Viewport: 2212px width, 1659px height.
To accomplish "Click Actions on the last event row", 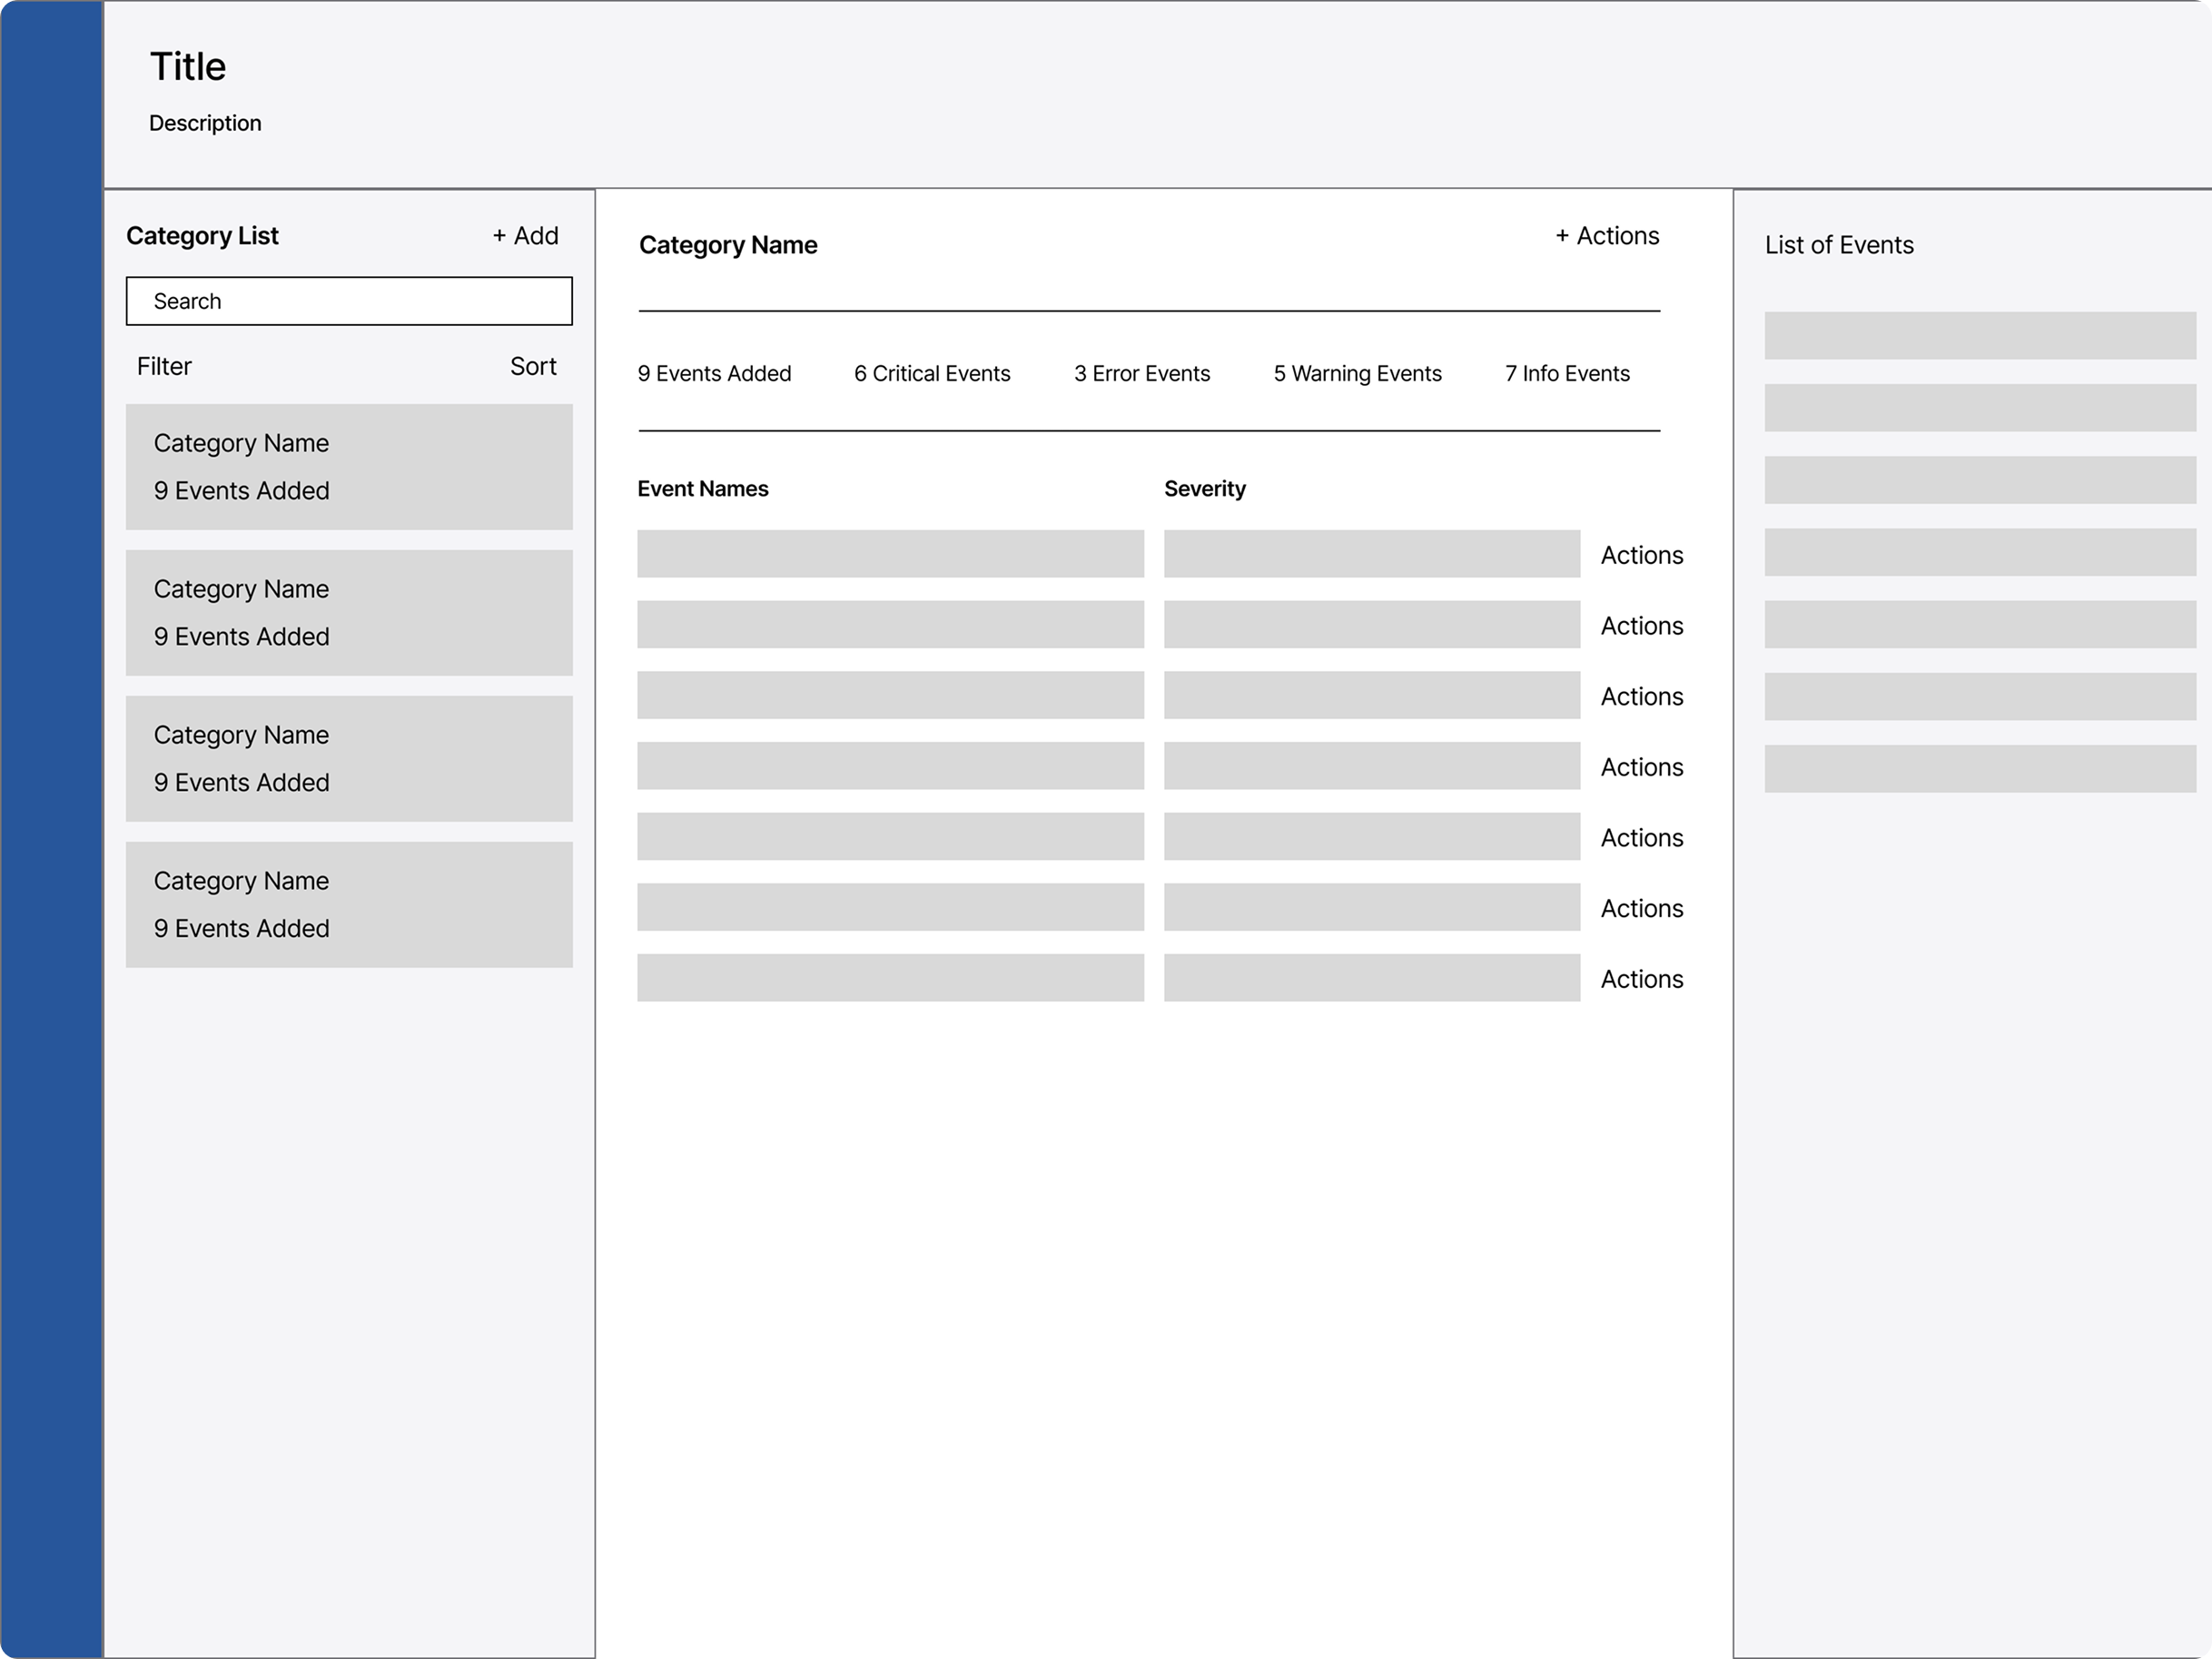I will tap(1641, 979).
